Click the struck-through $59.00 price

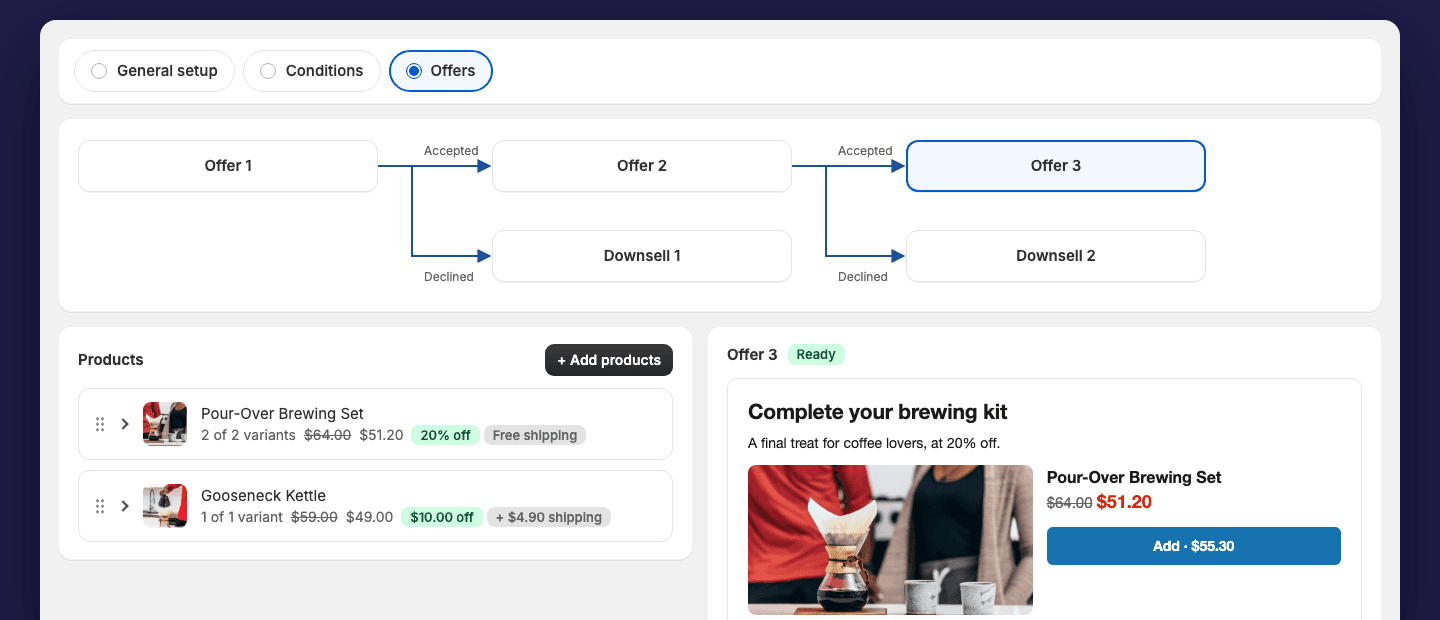click(314, 517)
